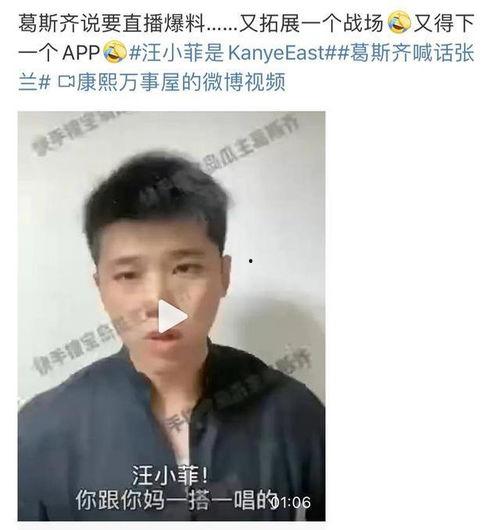Click the small black dot on the wall
Image resolution: width=500 pixels, height=530 pixels.
pos(251,261)
